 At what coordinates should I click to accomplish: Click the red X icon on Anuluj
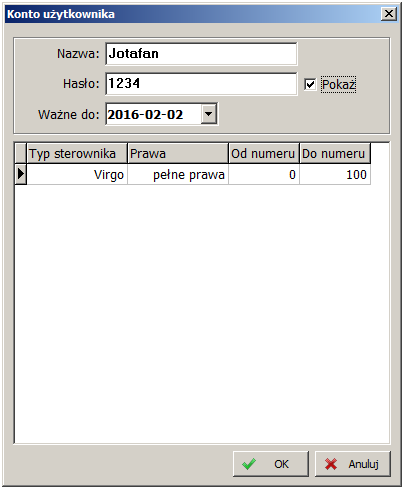[x=331, y=464]
